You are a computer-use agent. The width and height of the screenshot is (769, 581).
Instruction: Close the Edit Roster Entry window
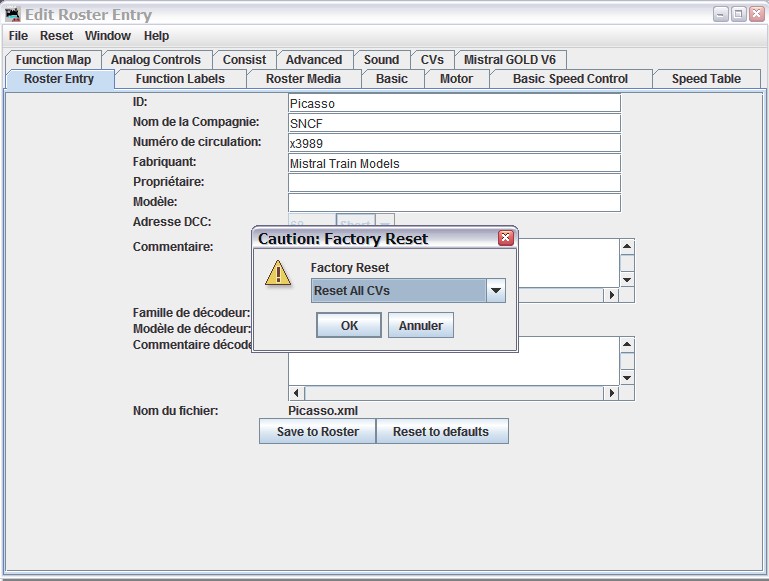(x=757, y=14)
